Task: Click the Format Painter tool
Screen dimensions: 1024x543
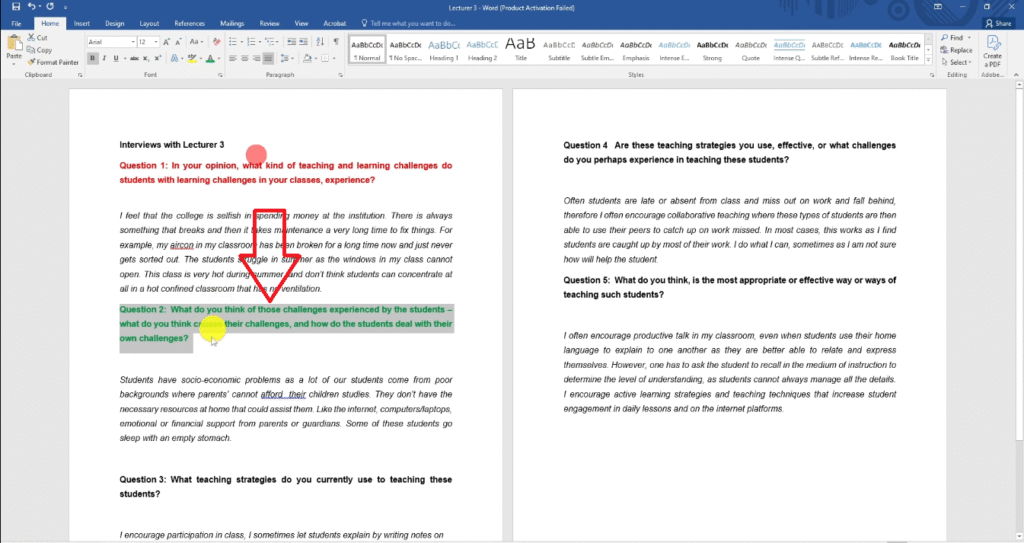Action: point(55,62)
